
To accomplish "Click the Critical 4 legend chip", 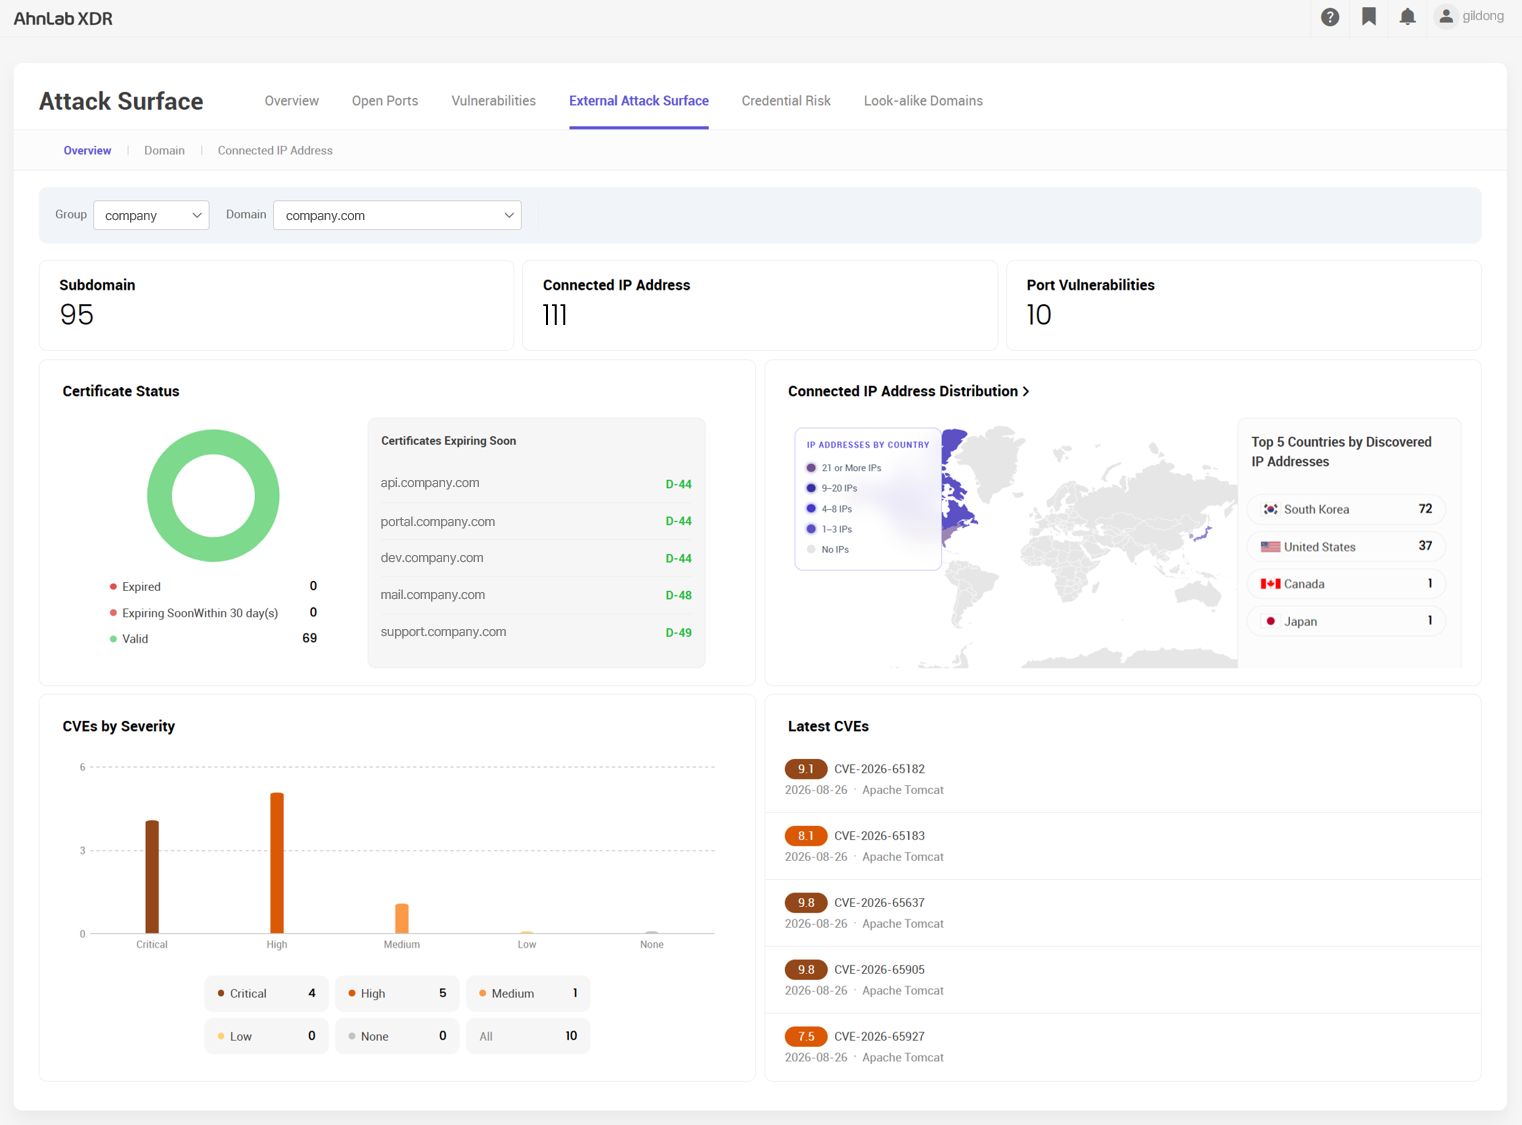I will (266, 994).
